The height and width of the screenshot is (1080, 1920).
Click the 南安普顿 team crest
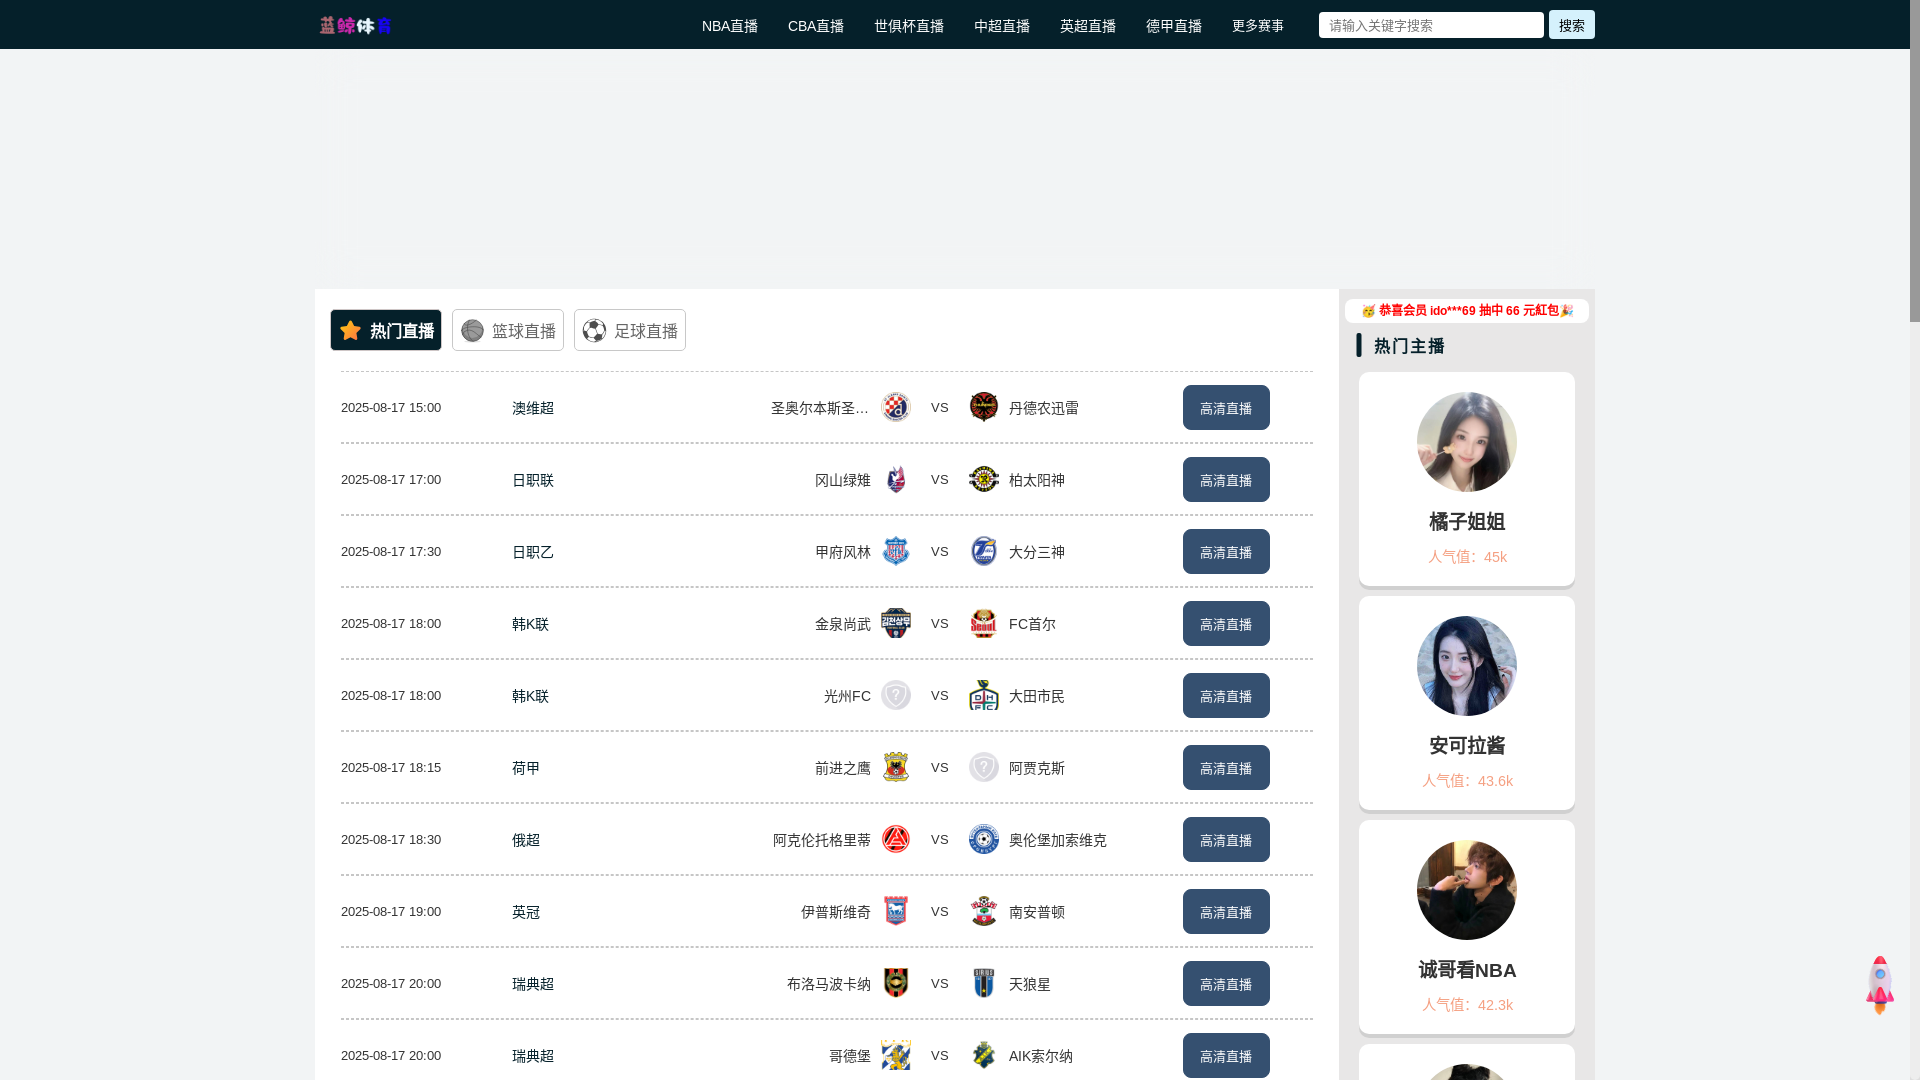click(x=984, y=911)
